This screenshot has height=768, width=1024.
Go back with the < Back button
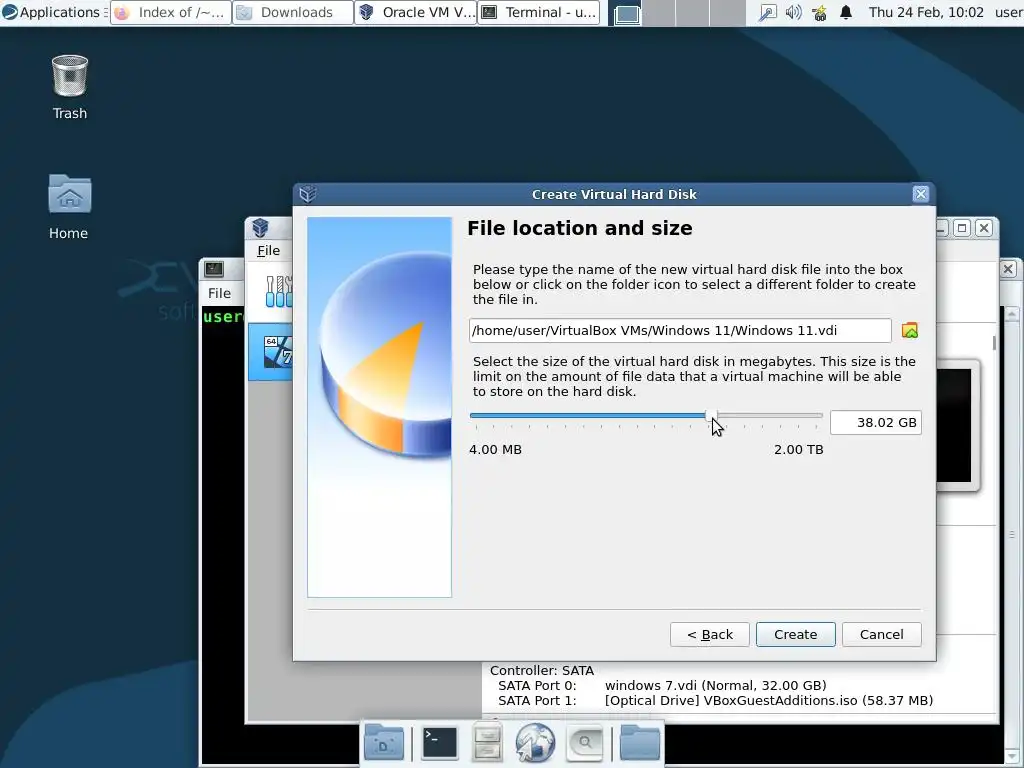(x=709, y=634)
